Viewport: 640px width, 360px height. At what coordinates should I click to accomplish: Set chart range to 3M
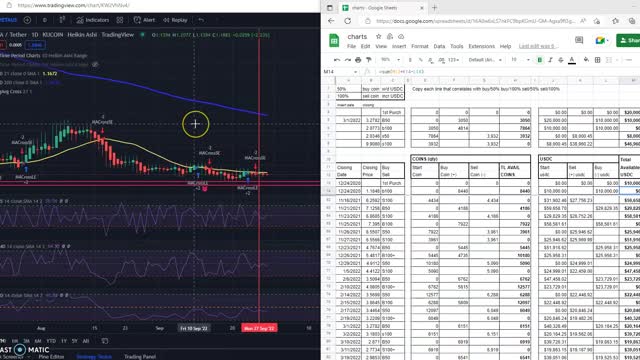[x=27, y=341]
